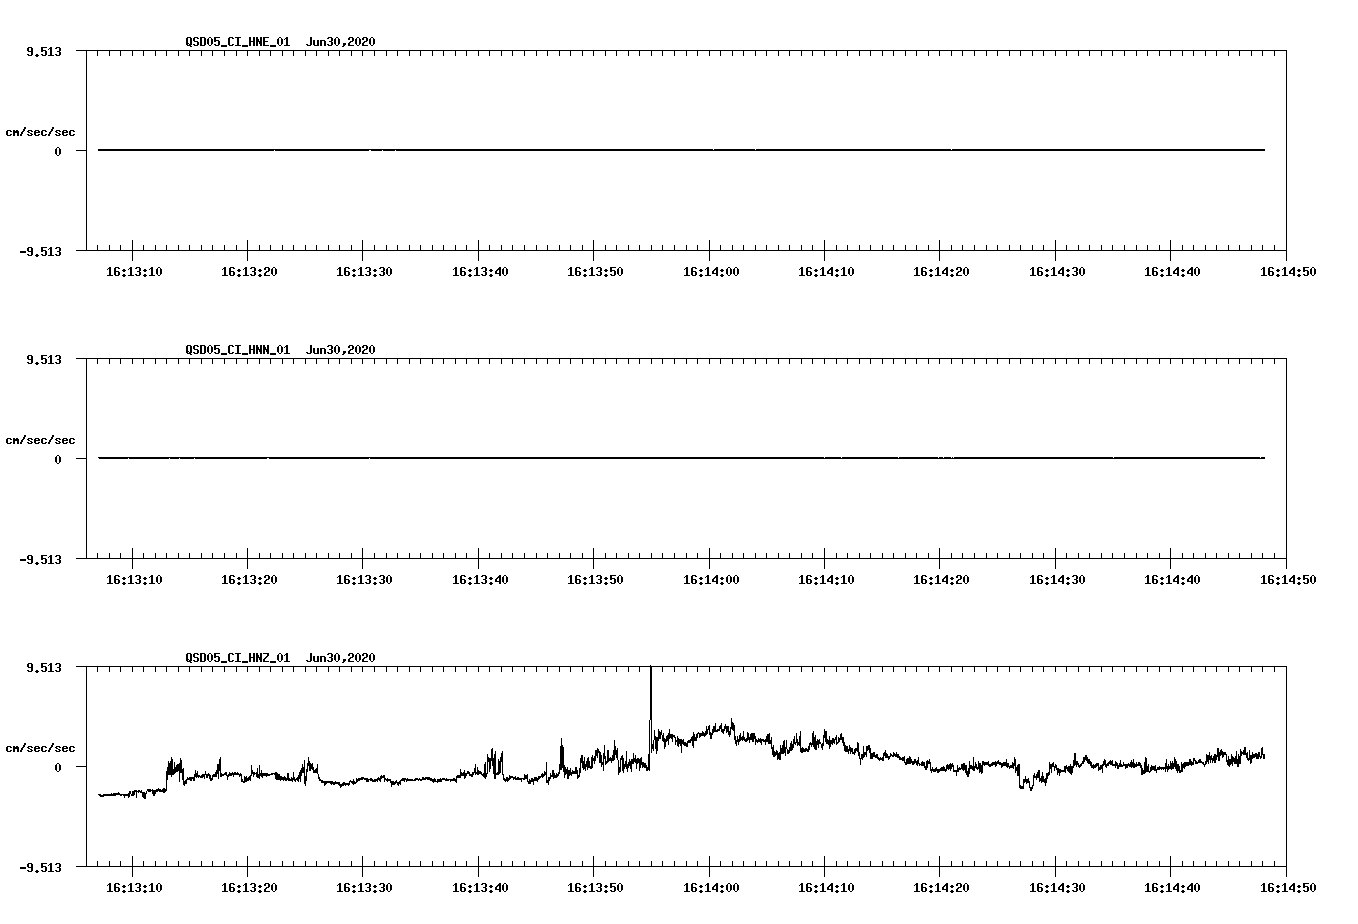Click the 16:13:40 time label under the HNZ plot

[480, 887]
